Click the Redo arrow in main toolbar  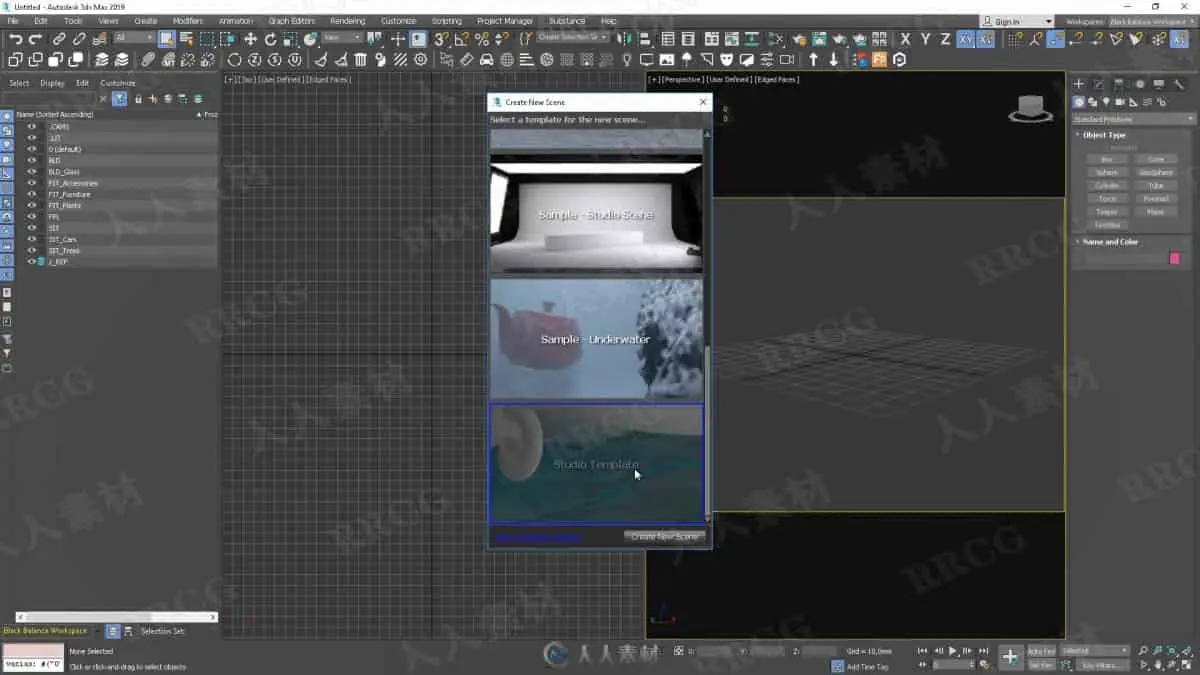[35, 39]
